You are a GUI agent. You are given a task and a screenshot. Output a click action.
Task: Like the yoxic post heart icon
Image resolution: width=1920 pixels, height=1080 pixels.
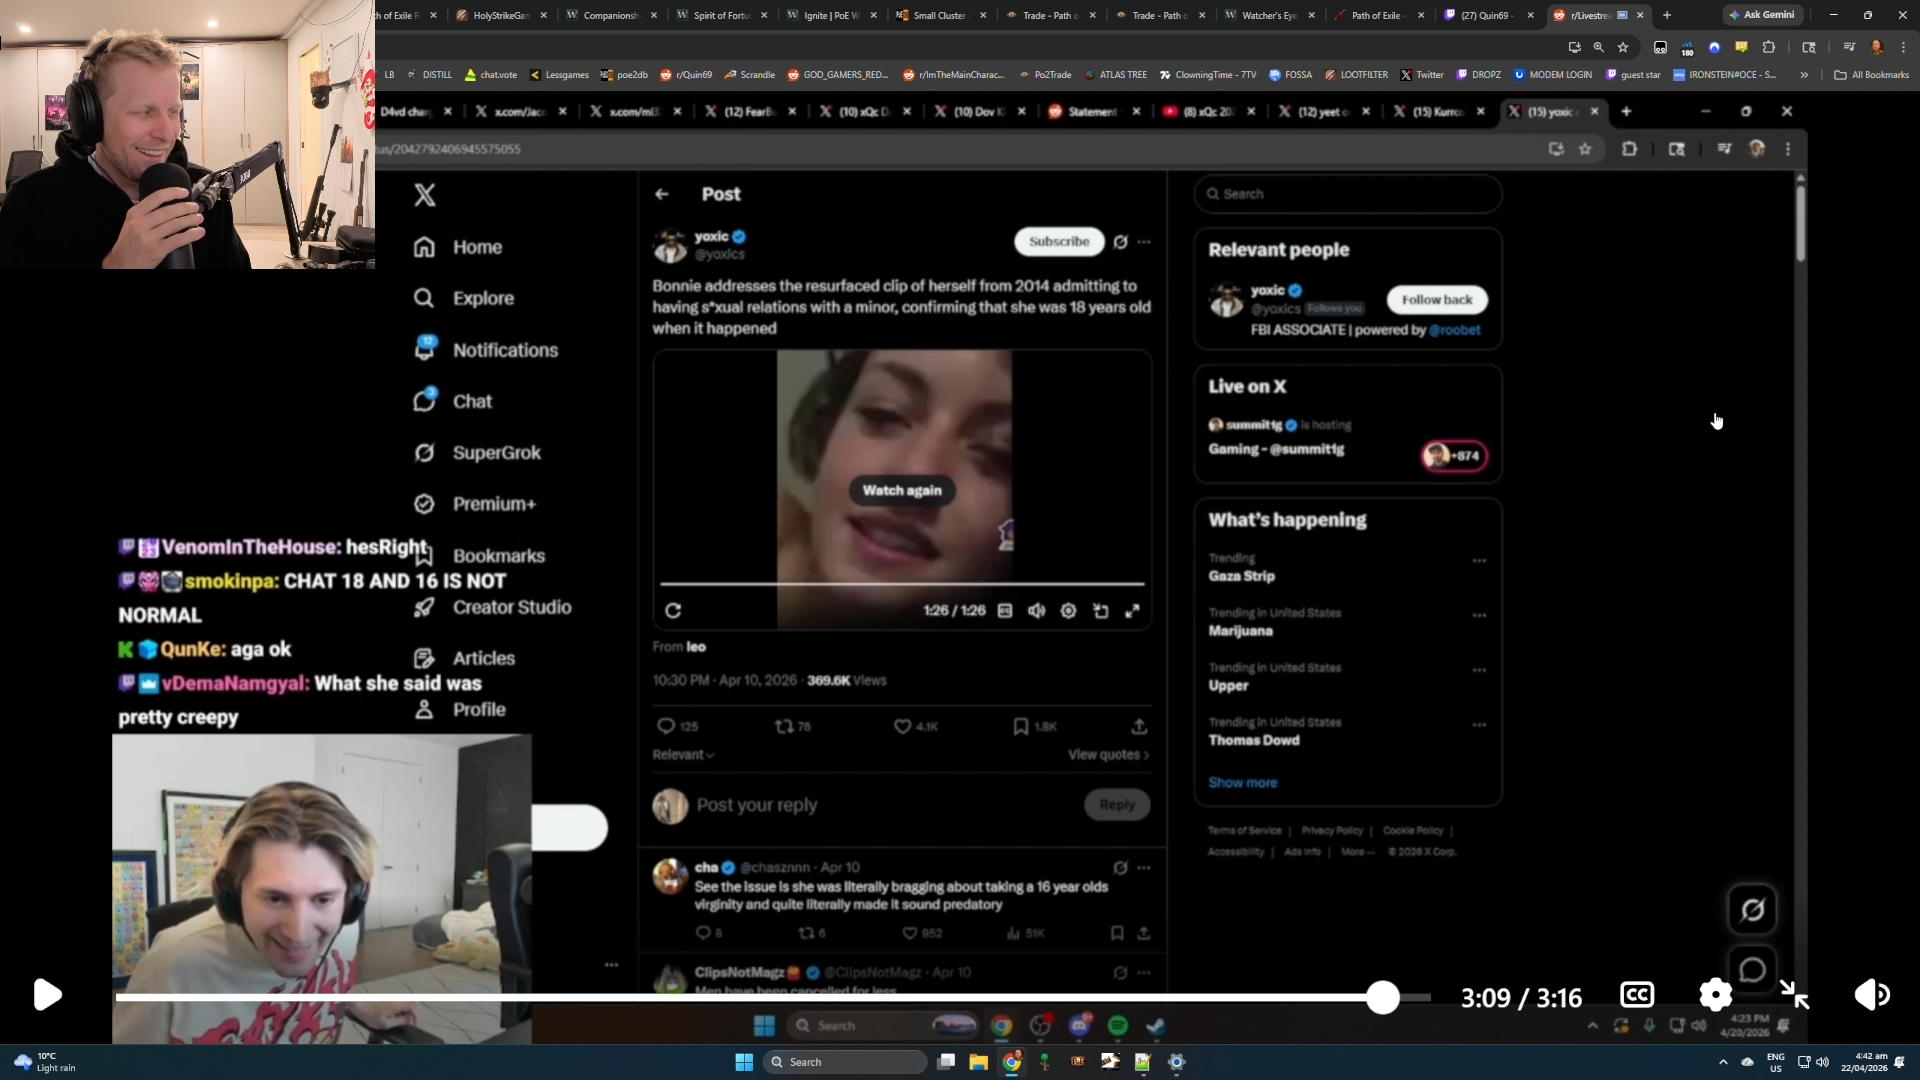click(902, 727)
